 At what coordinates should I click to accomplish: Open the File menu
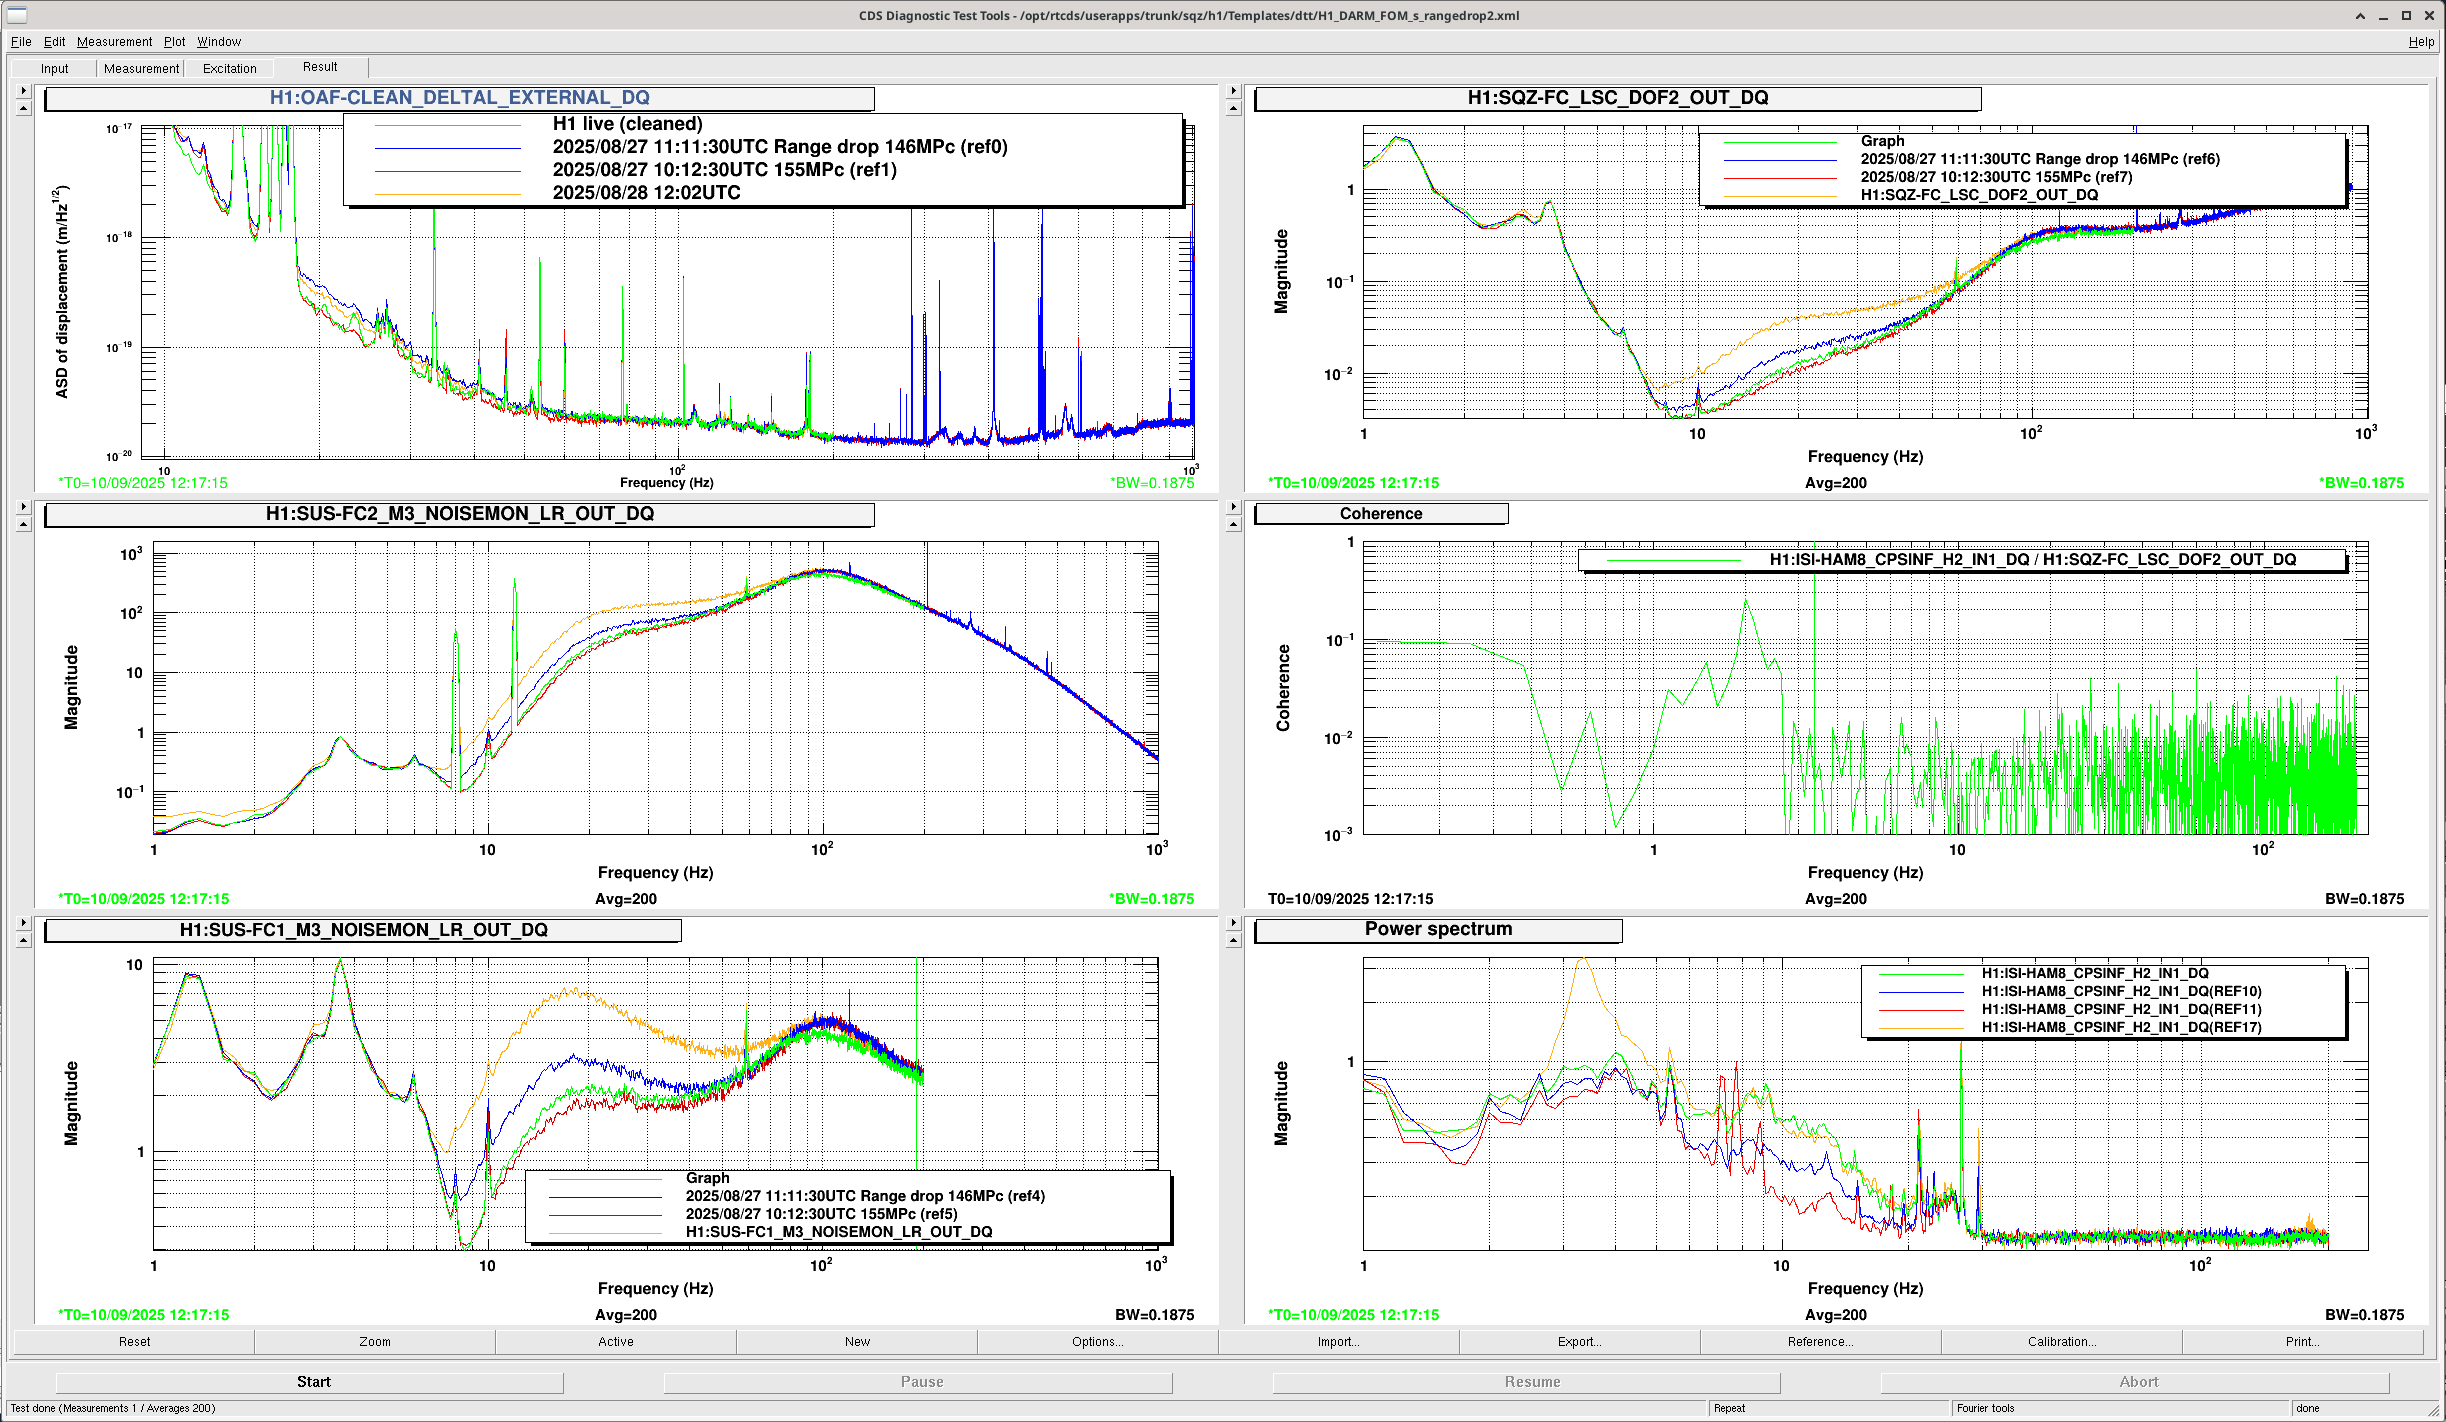(21, 42)
